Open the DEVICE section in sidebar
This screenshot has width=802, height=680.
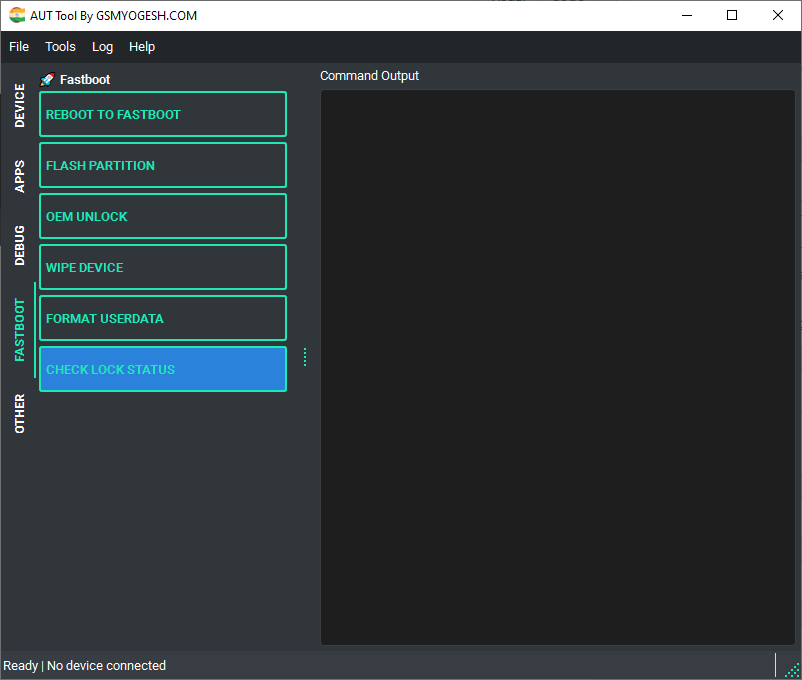click(19, 103)
